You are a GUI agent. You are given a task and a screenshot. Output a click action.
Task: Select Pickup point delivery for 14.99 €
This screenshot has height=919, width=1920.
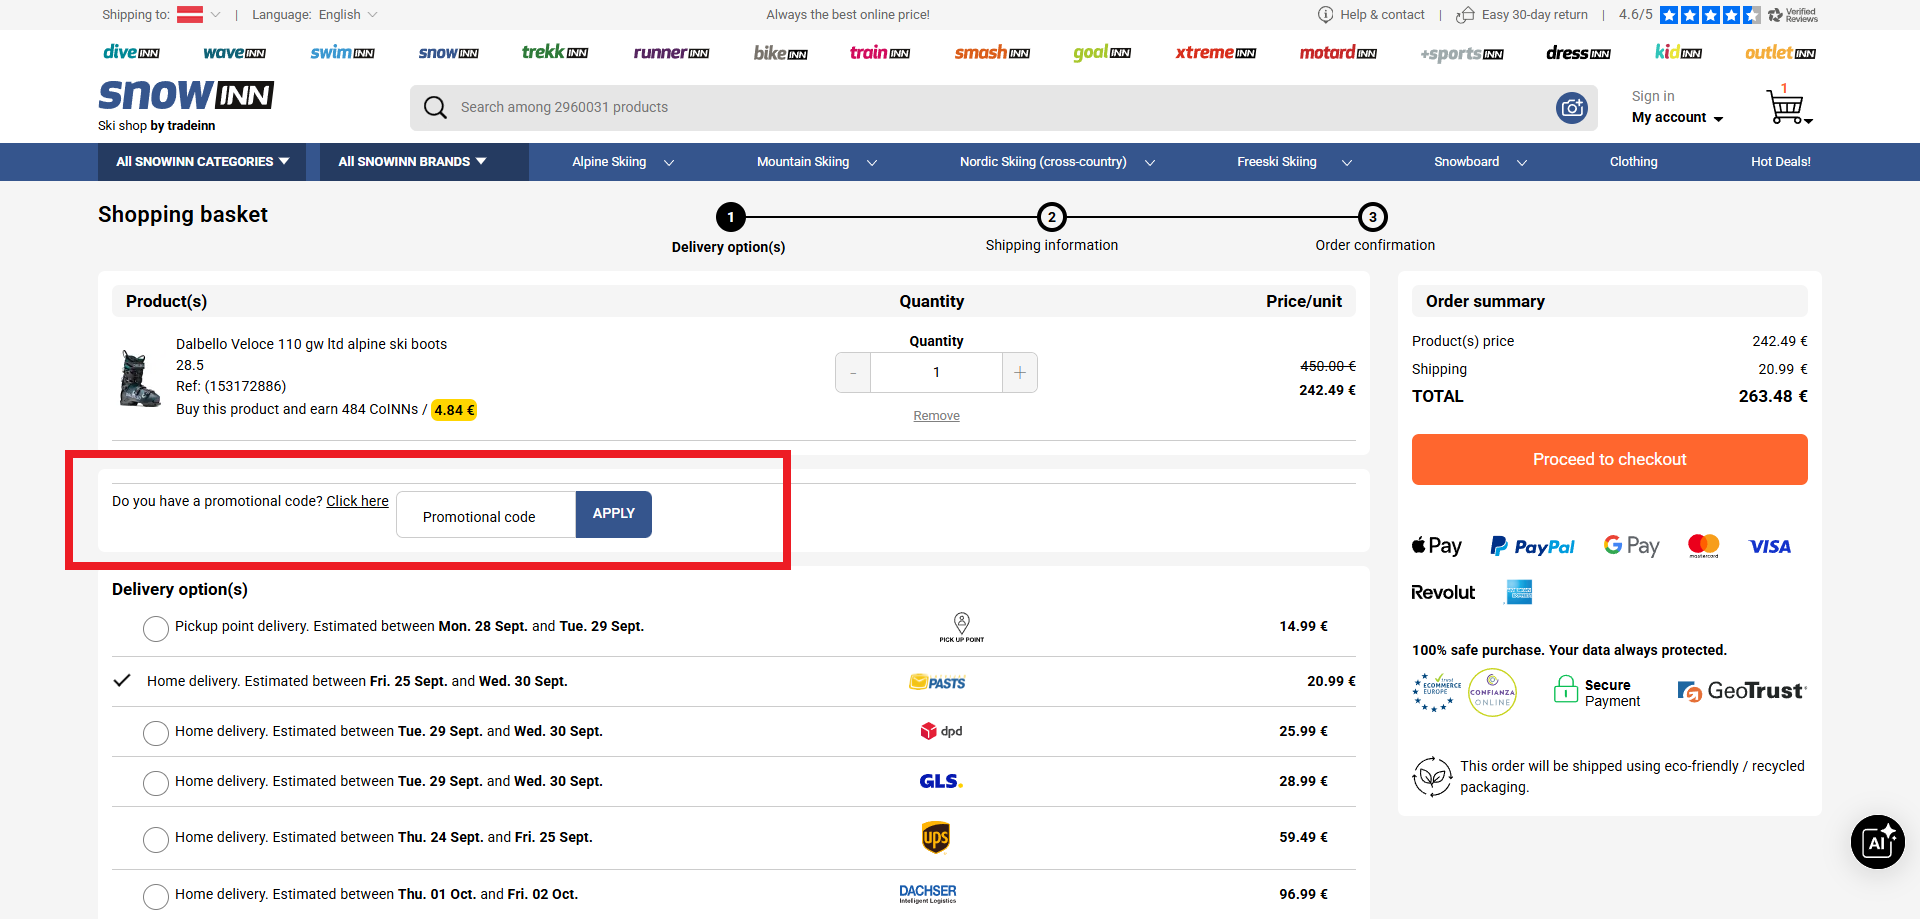(x=156, y=628)
